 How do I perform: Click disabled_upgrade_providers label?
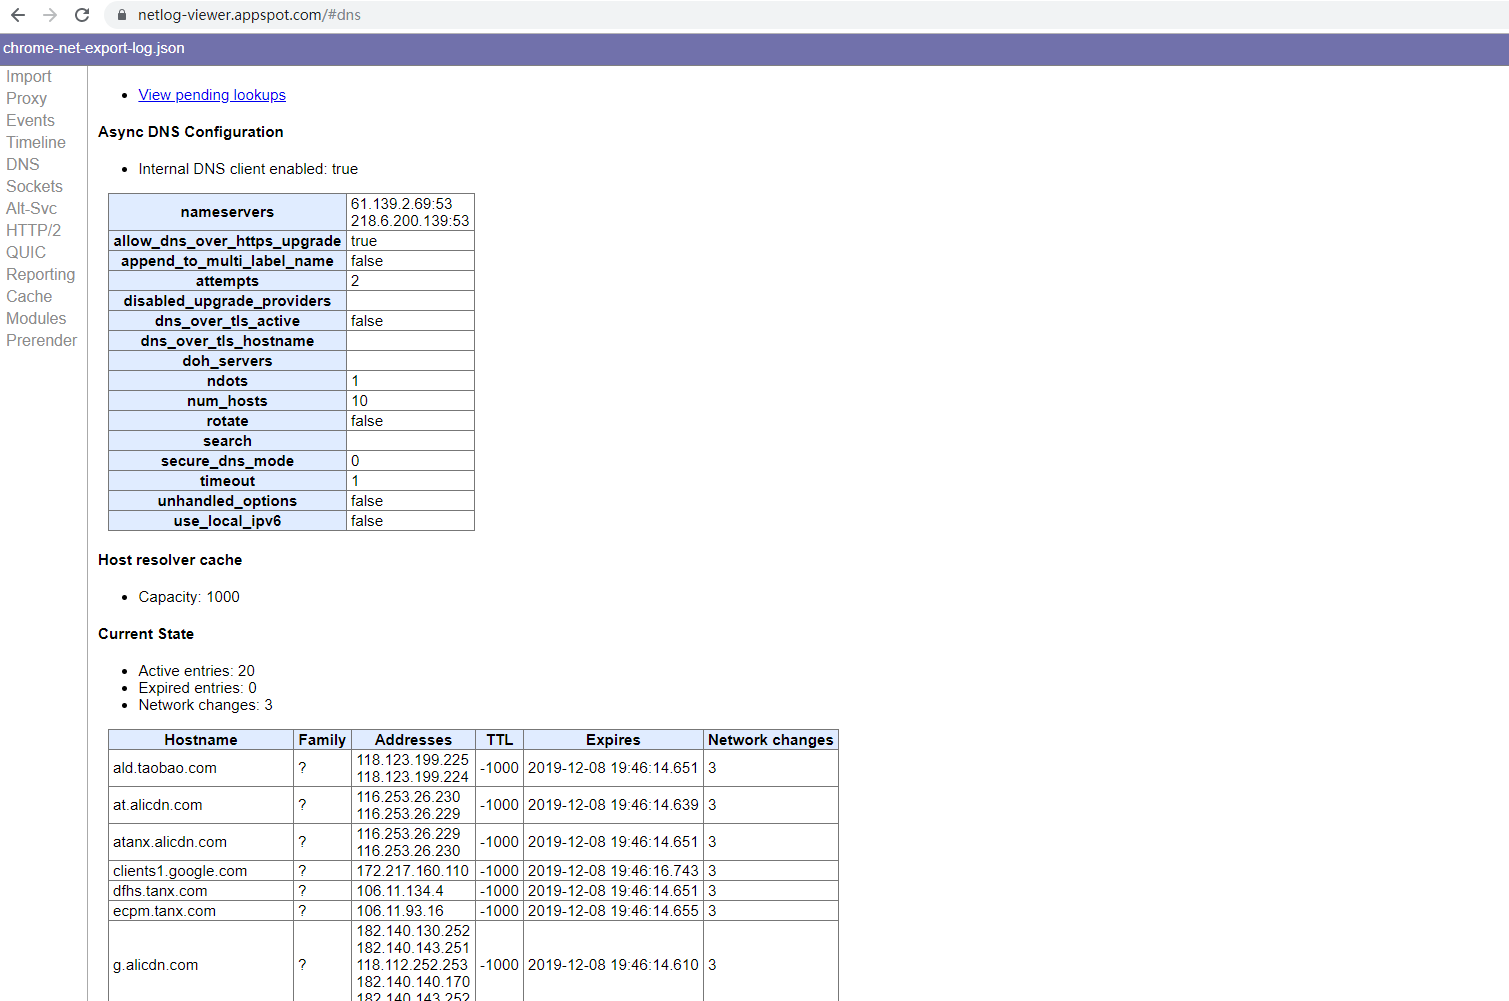[227, 301]
